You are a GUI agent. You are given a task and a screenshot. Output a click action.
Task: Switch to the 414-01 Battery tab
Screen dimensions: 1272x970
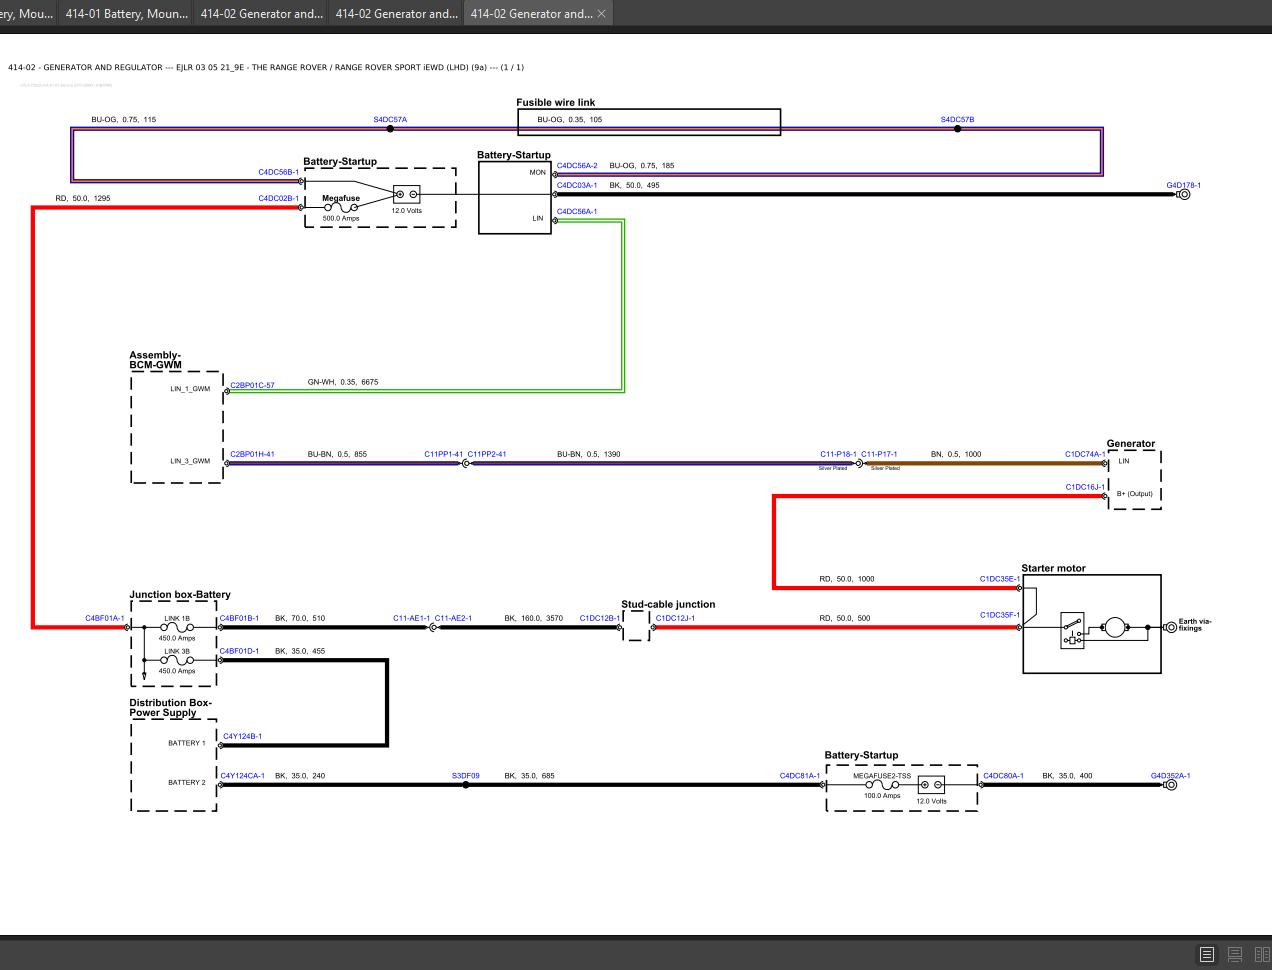[x=127, y=13]
